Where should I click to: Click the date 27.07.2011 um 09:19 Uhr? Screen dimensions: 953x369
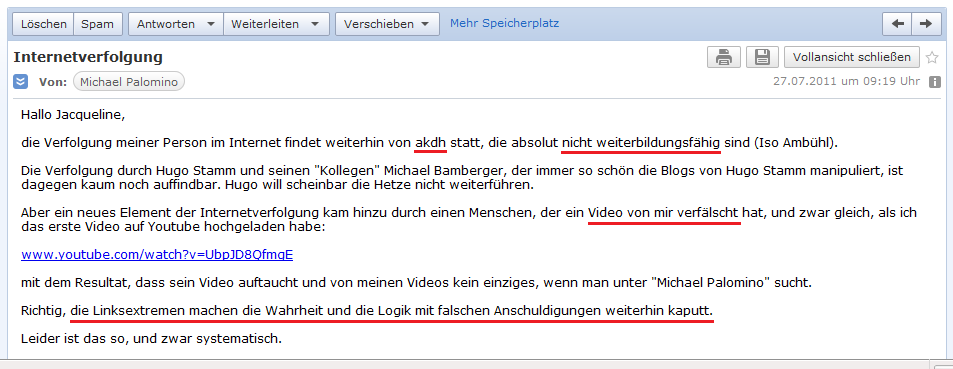[x=847, y=81]
